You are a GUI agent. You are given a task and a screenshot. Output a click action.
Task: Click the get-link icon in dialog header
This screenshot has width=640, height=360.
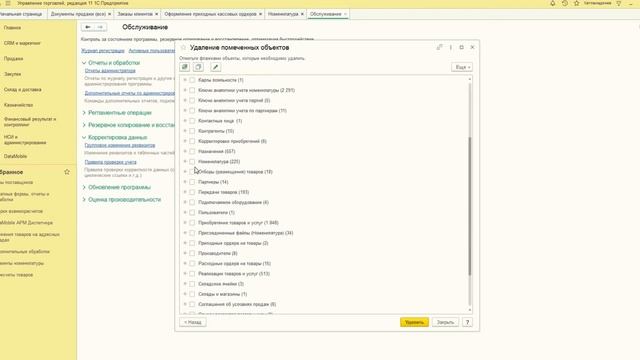tap(440, 47)
